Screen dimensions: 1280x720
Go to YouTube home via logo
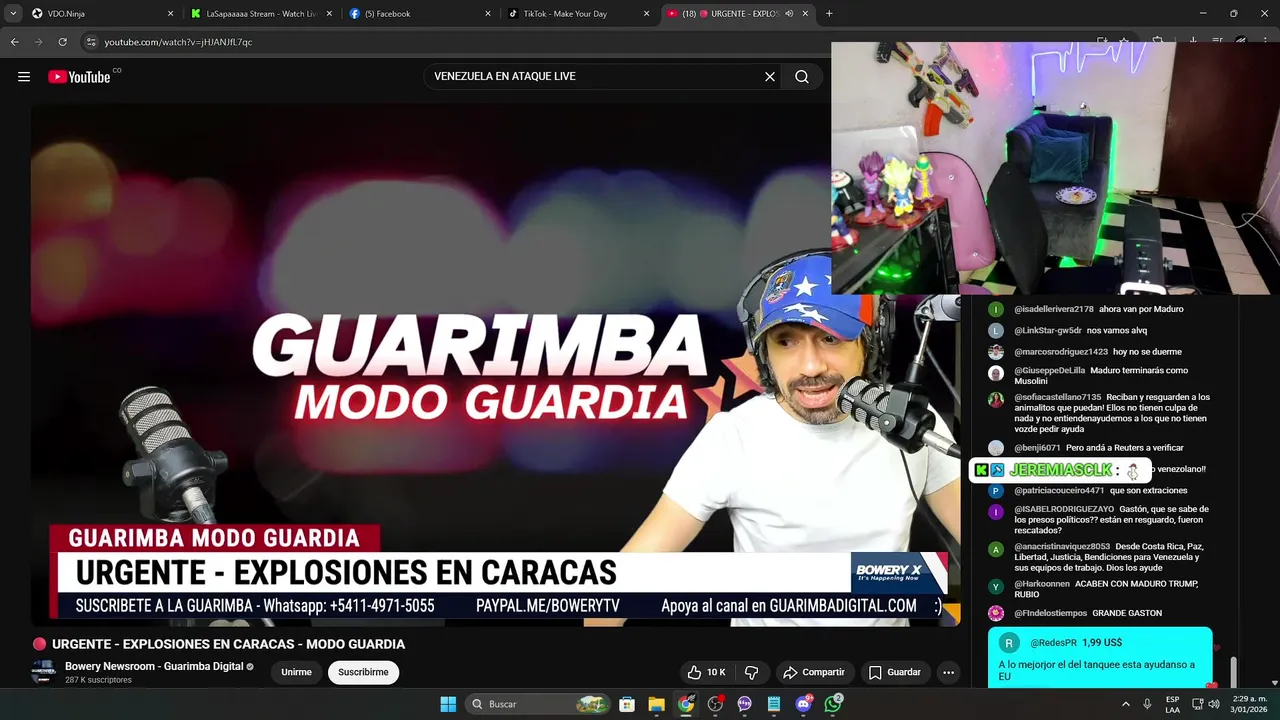[79, 77]
